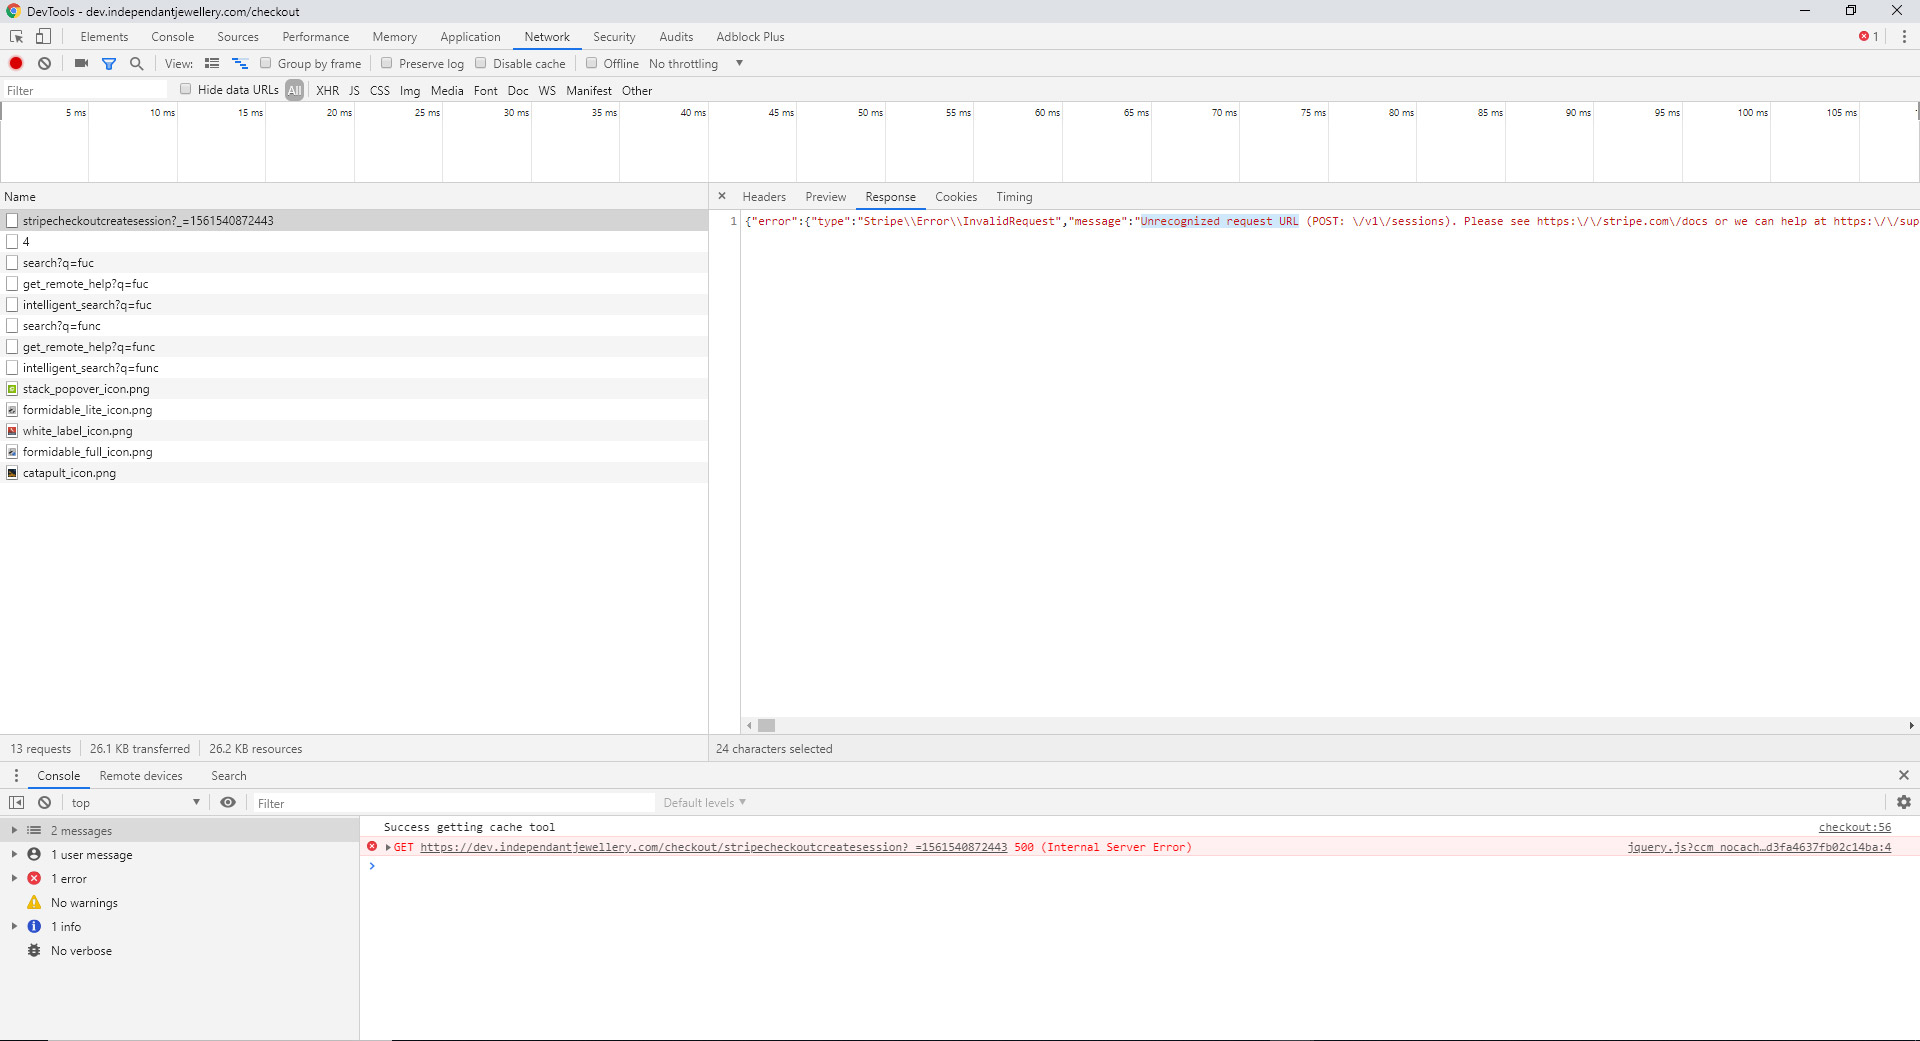Clear the network requests log
The width and height of the screenshot is (1920, 1041).
[44, 63]
